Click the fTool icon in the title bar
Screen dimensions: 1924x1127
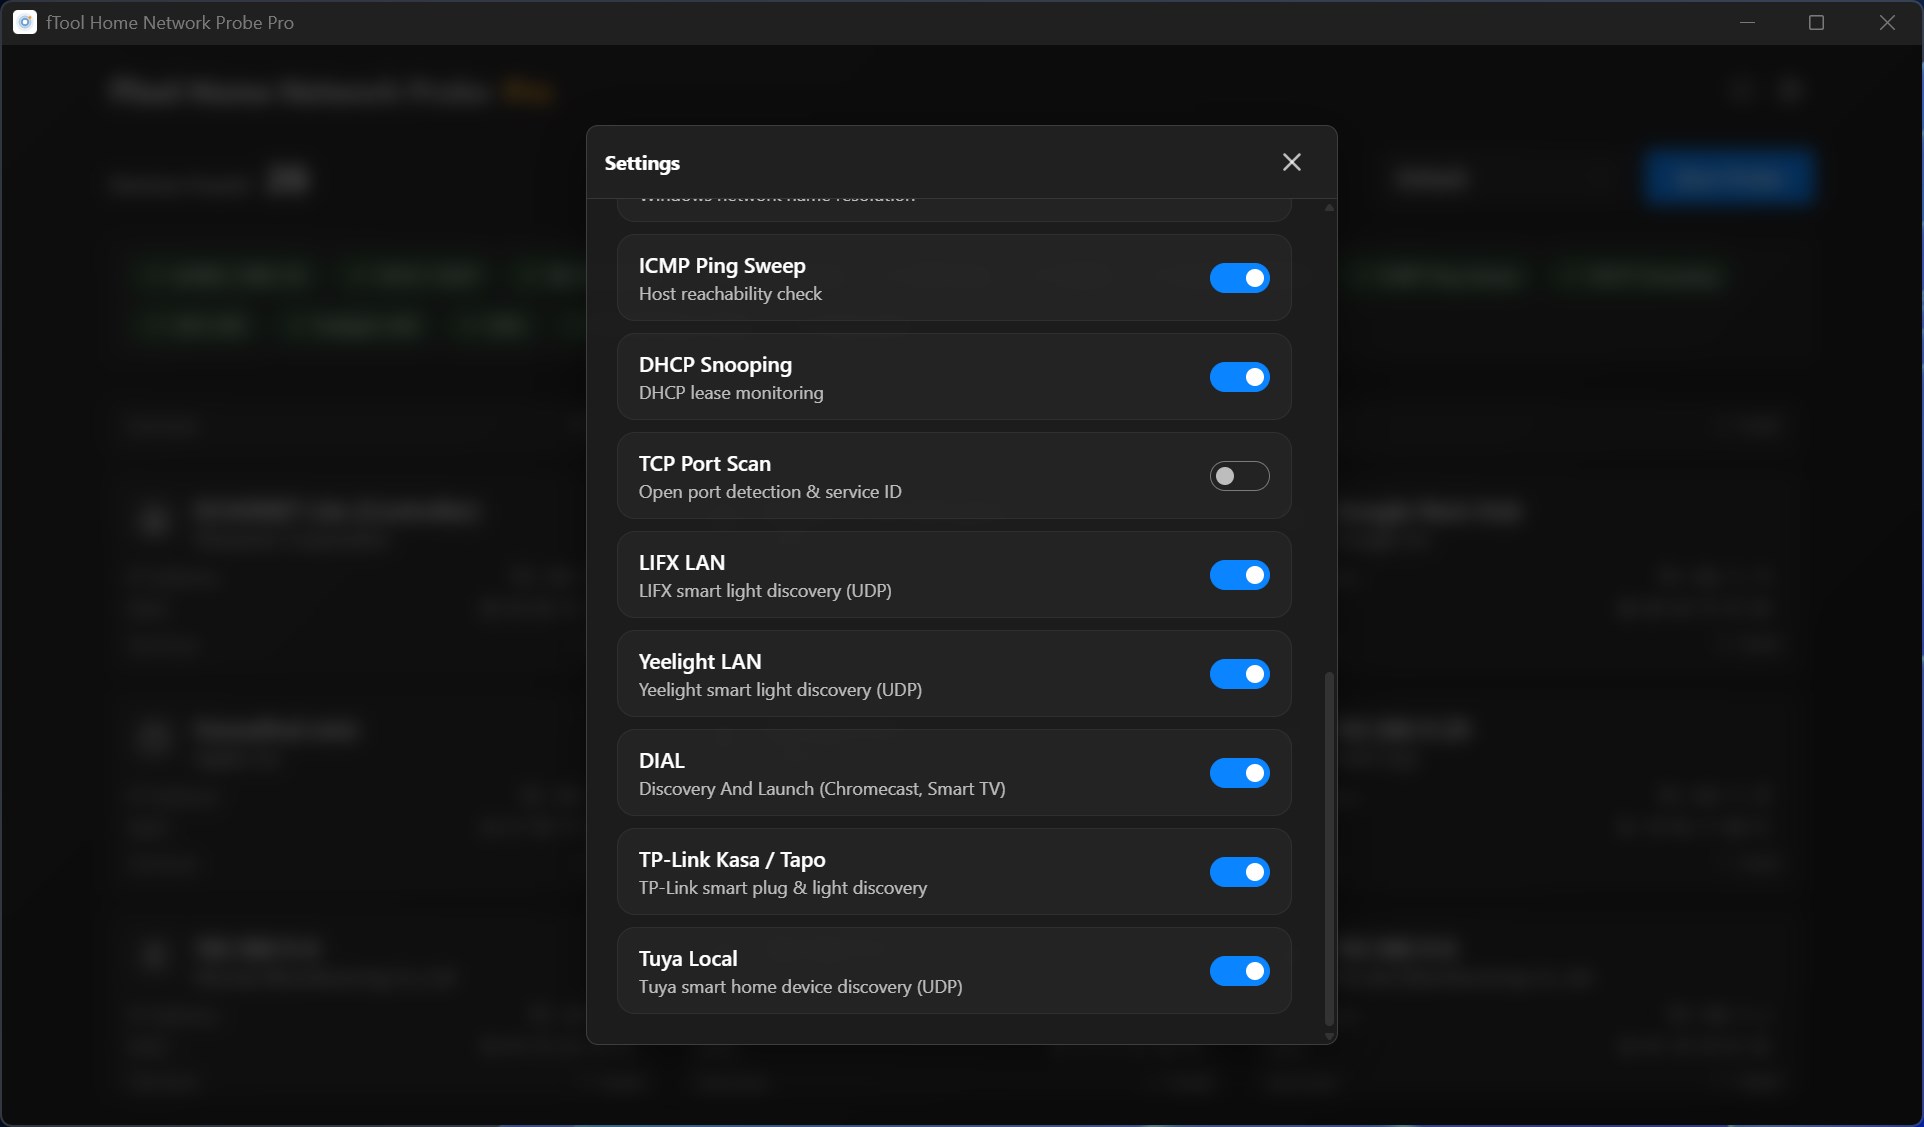24,22
